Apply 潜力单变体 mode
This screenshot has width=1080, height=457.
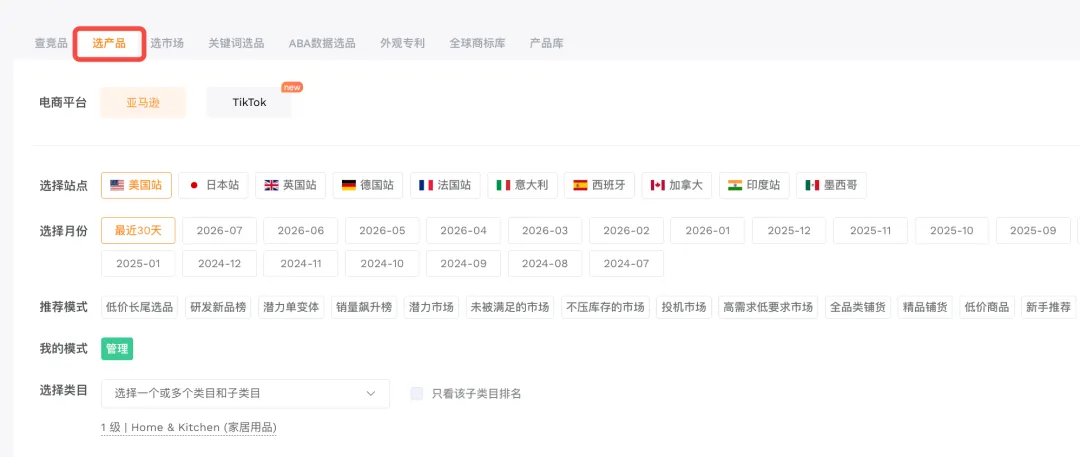point(291,307)
